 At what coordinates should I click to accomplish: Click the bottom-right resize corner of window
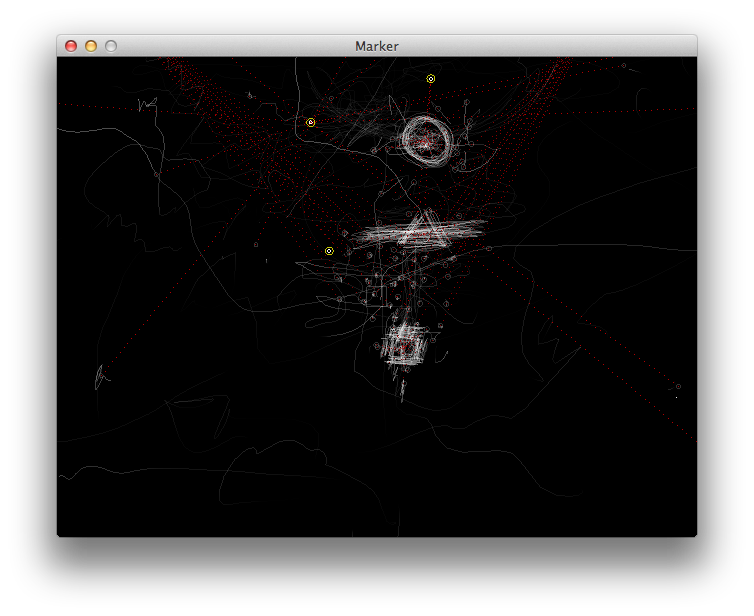(x=693, y=534)
